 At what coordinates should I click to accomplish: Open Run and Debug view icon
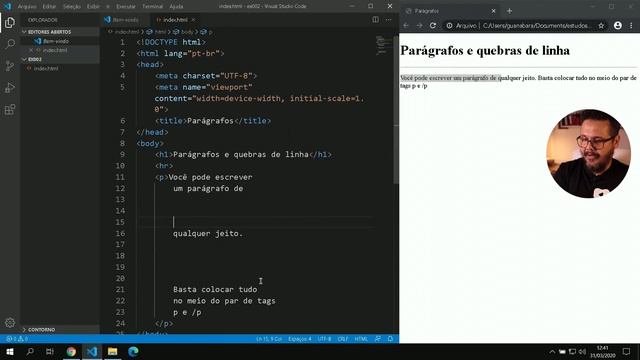(10, 88)
